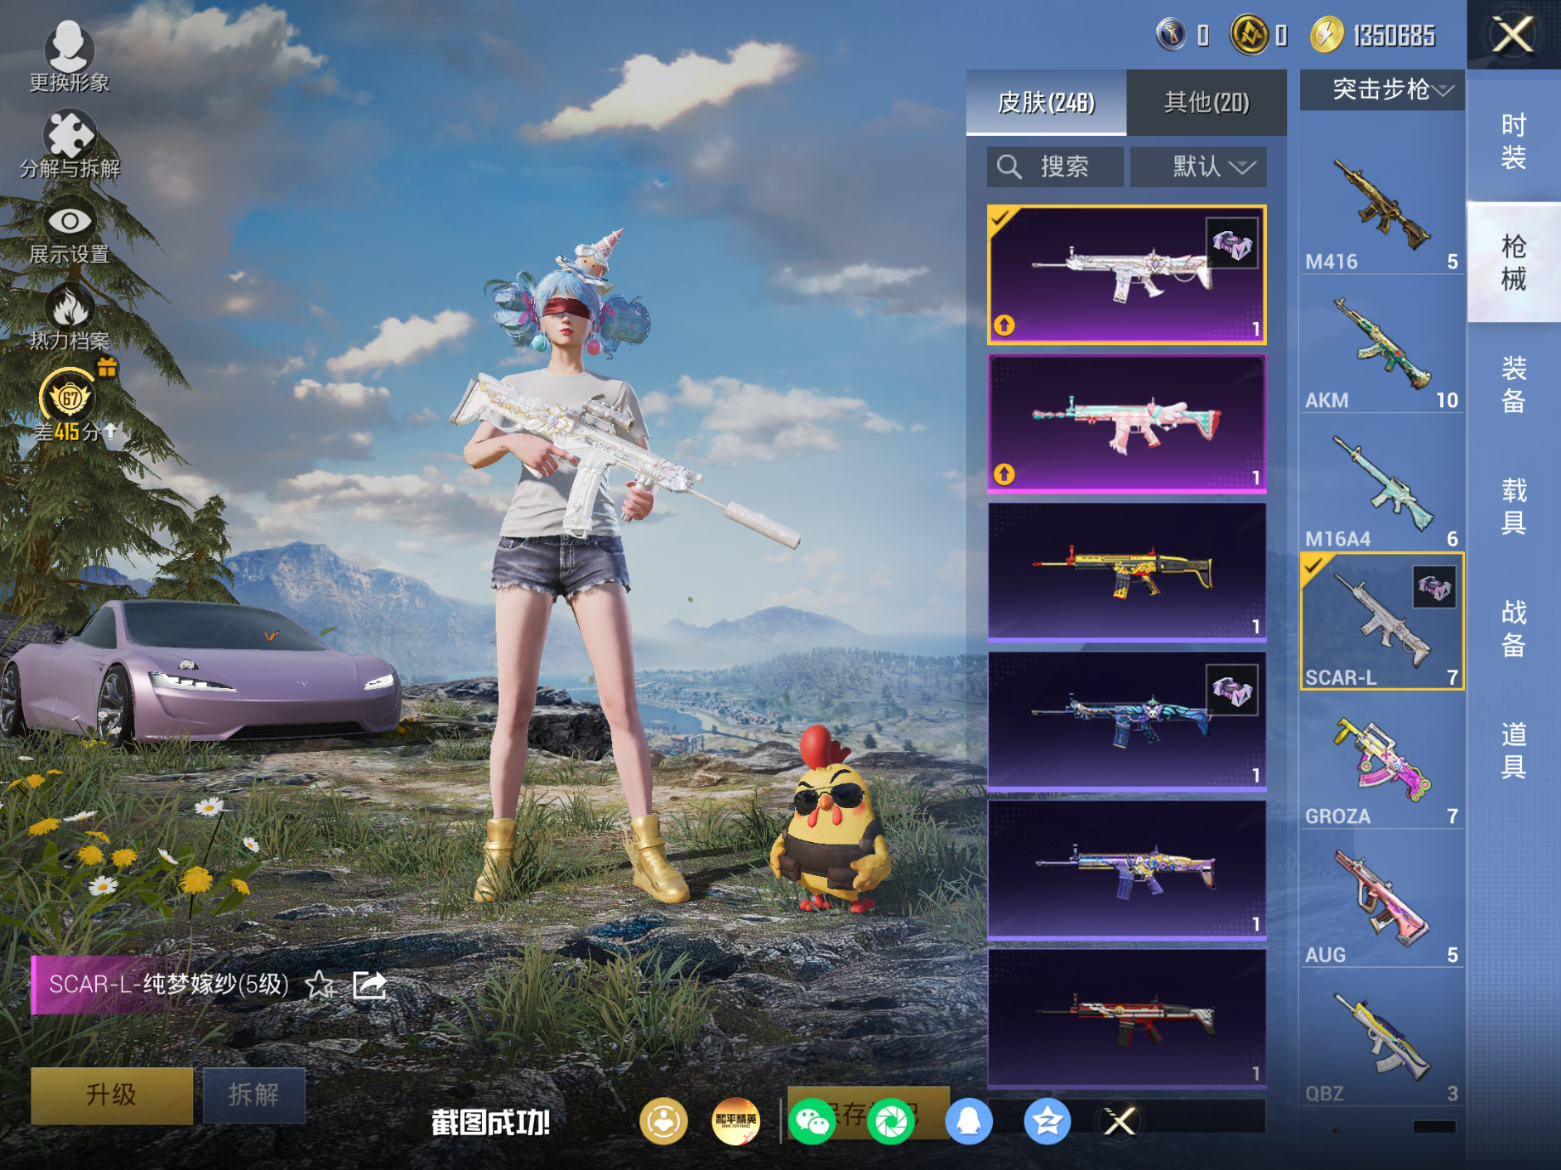Share to QQ Zone star icon
Screen dimensions: 1561x1170
[1047, 1121]
